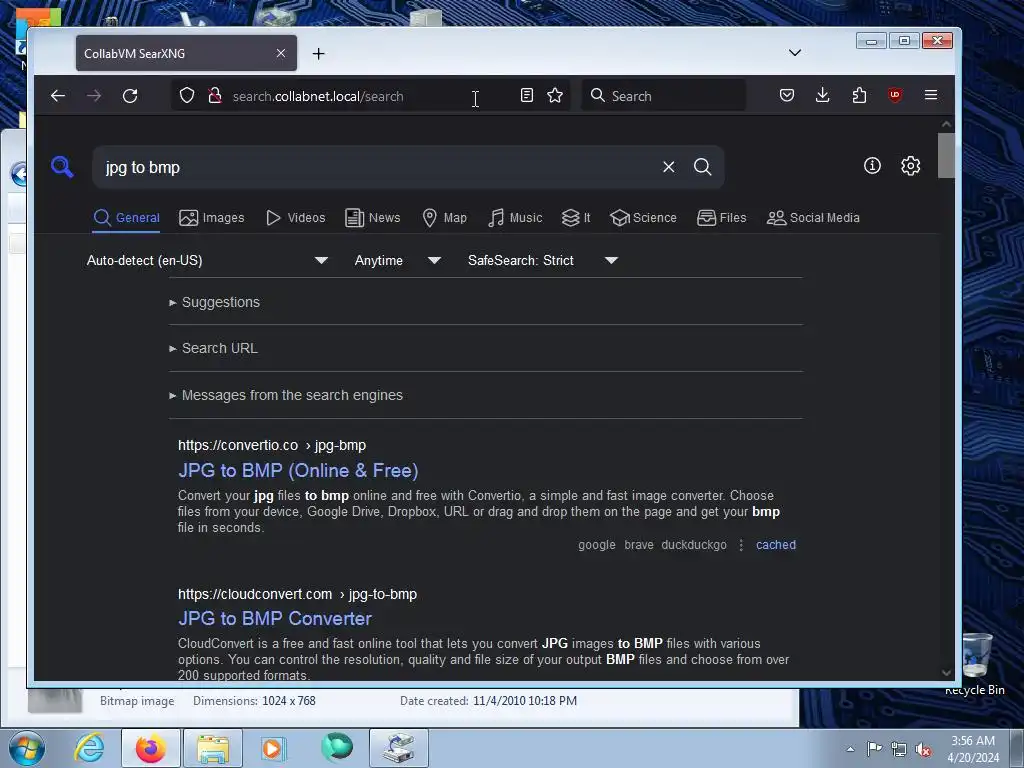Click the SearXNG magnifier logo

coord(62,167)
